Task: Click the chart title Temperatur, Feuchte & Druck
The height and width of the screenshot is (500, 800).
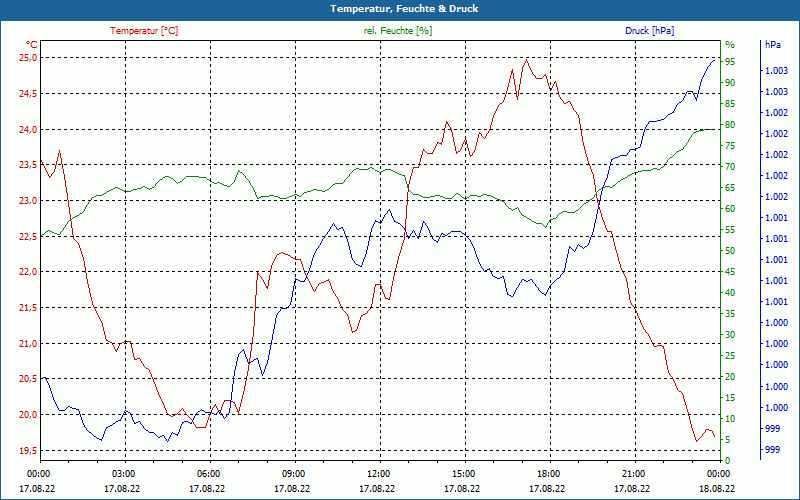Action: tap(404, 9)
